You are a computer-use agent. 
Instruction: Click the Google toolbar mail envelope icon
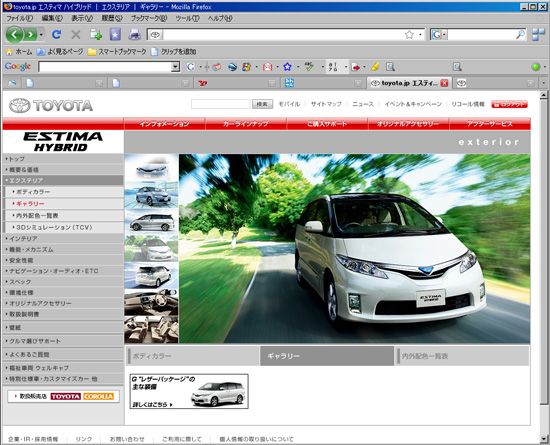click(267, 67)
